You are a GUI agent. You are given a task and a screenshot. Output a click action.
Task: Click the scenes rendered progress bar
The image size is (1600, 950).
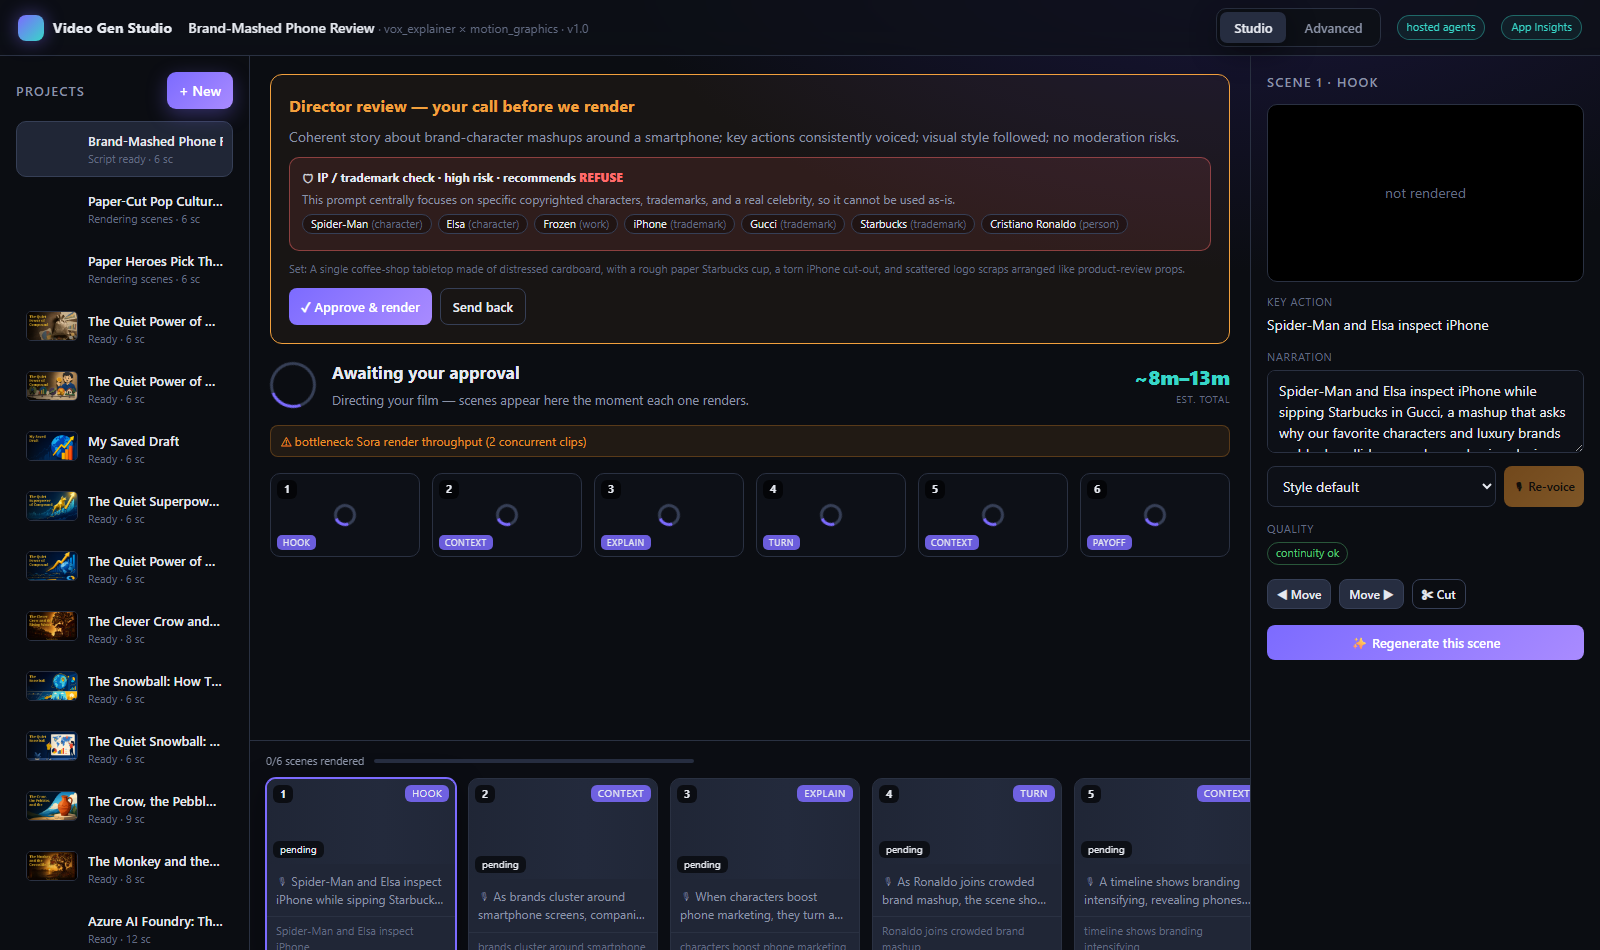pos(533,761)
